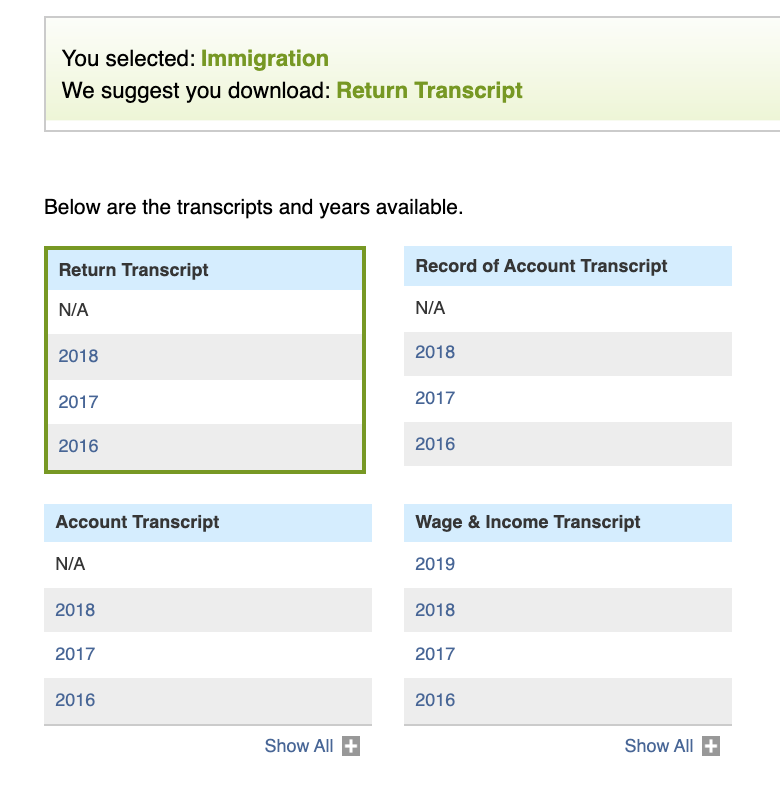Open the 2018 Return Transcript
This screenshot has height=794, width=780.
coord(79,356)
